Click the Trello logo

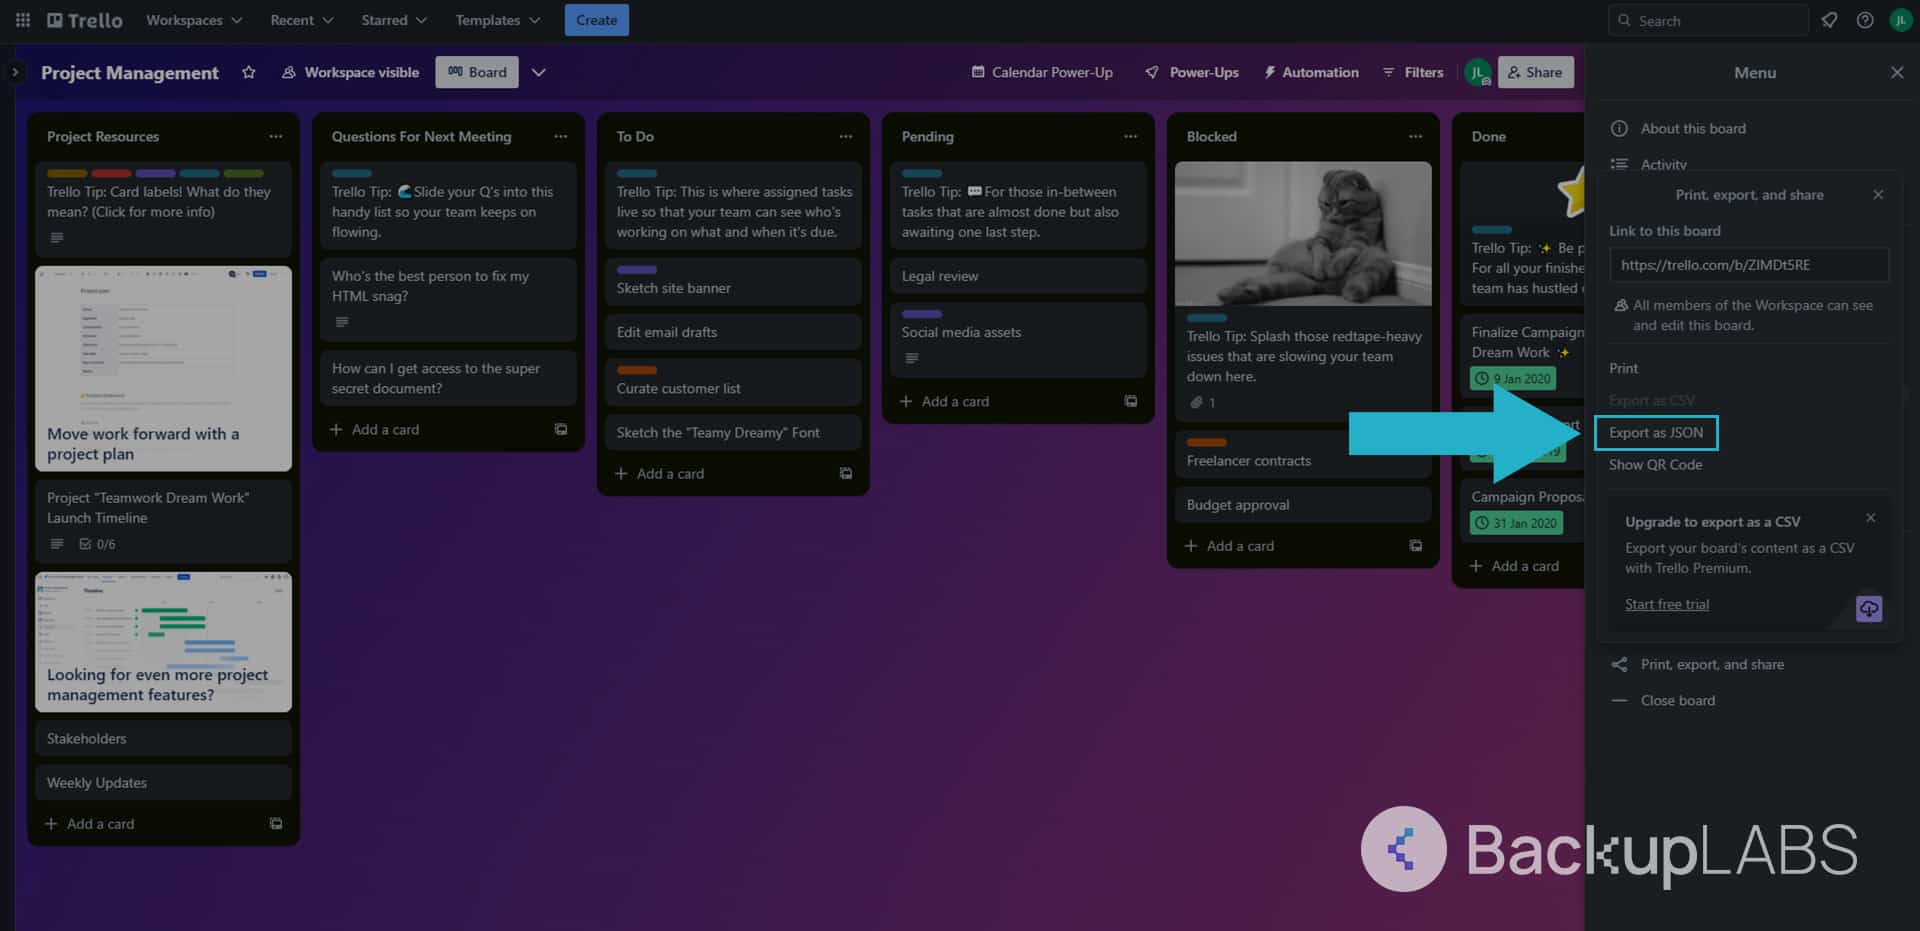pos(85,20)
